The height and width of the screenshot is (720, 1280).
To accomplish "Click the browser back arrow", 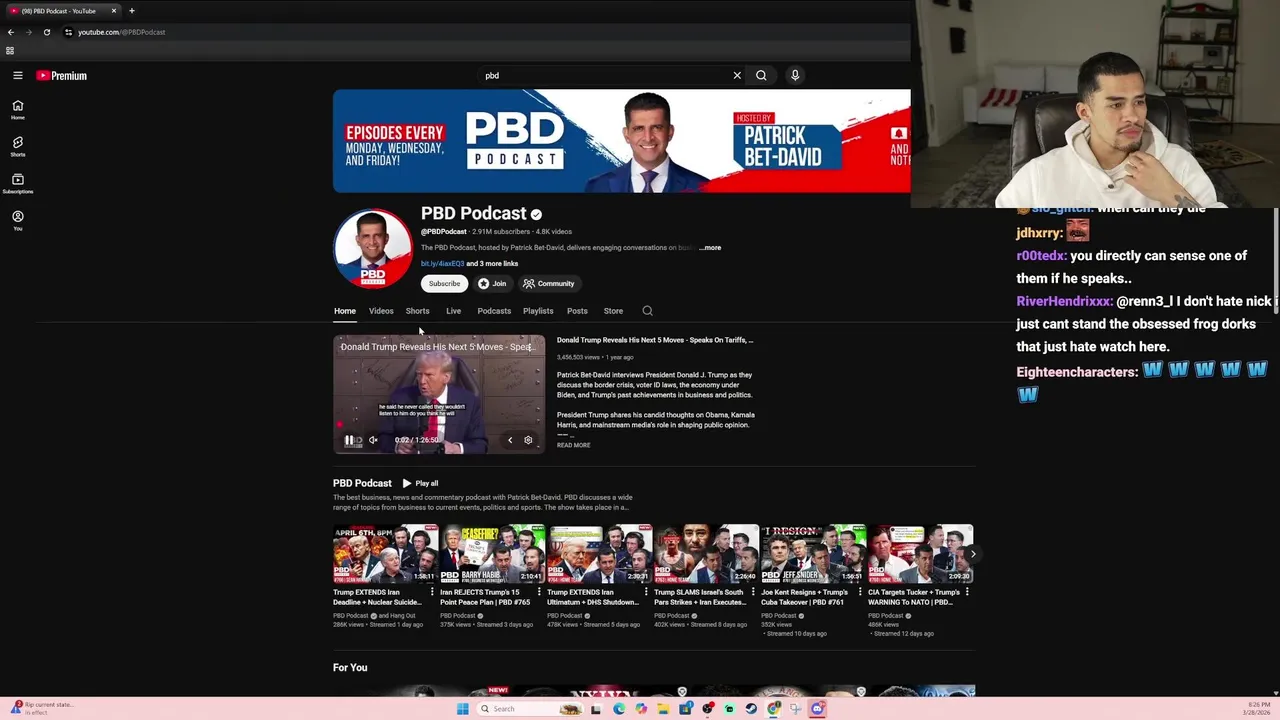I will 11,32.
